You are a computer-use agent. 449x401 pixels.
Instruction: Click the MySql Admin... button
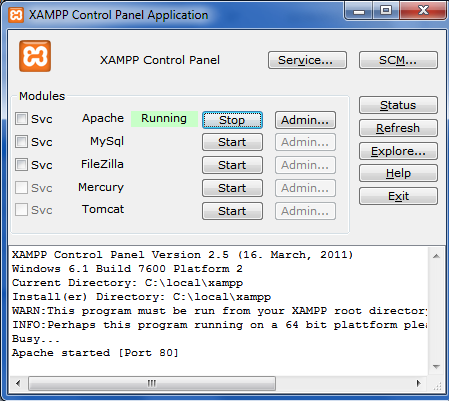[x=305, y=142]
